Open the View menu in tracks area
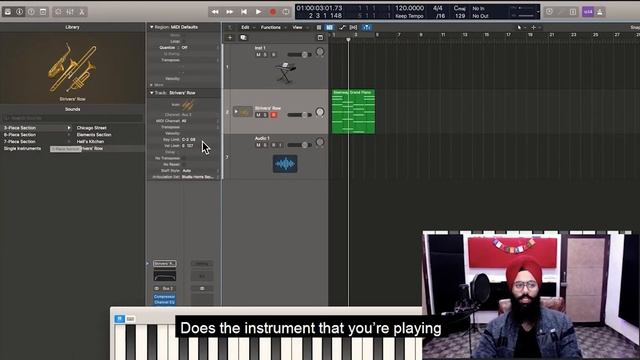The image size is (640, 360). [x=297, y=27]
